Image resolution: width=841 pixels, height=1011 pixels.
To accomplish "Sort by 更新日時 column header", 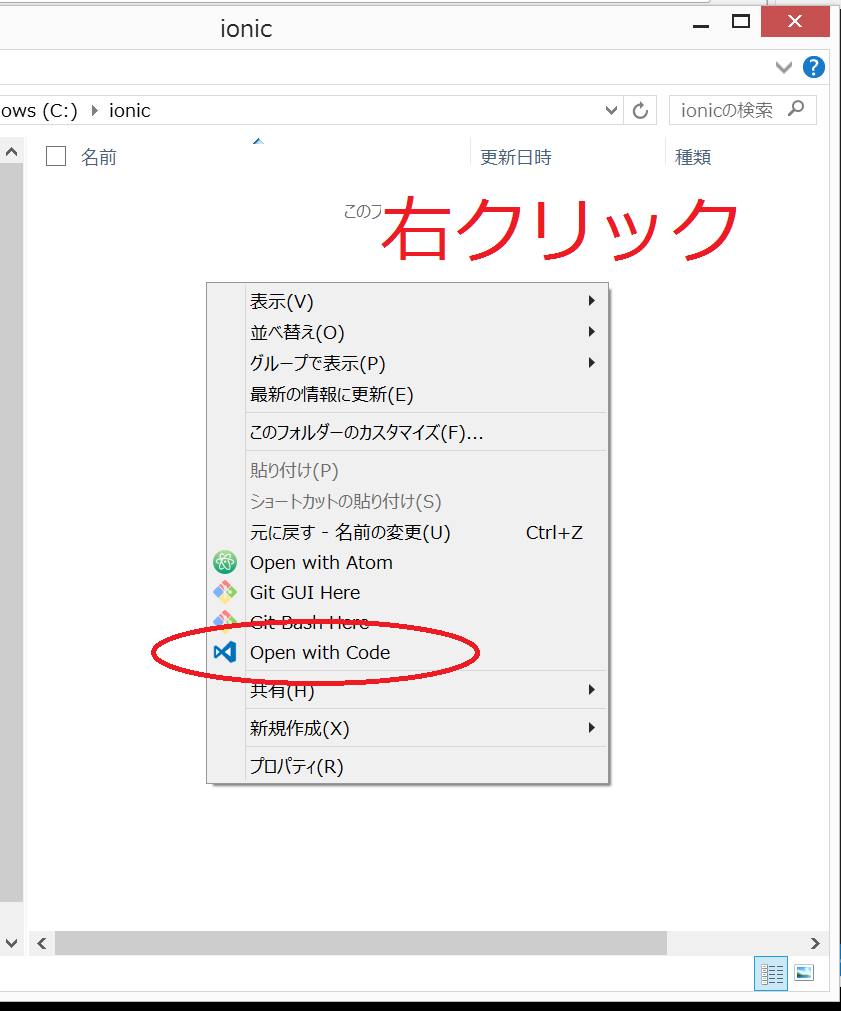I will point(516,157).
